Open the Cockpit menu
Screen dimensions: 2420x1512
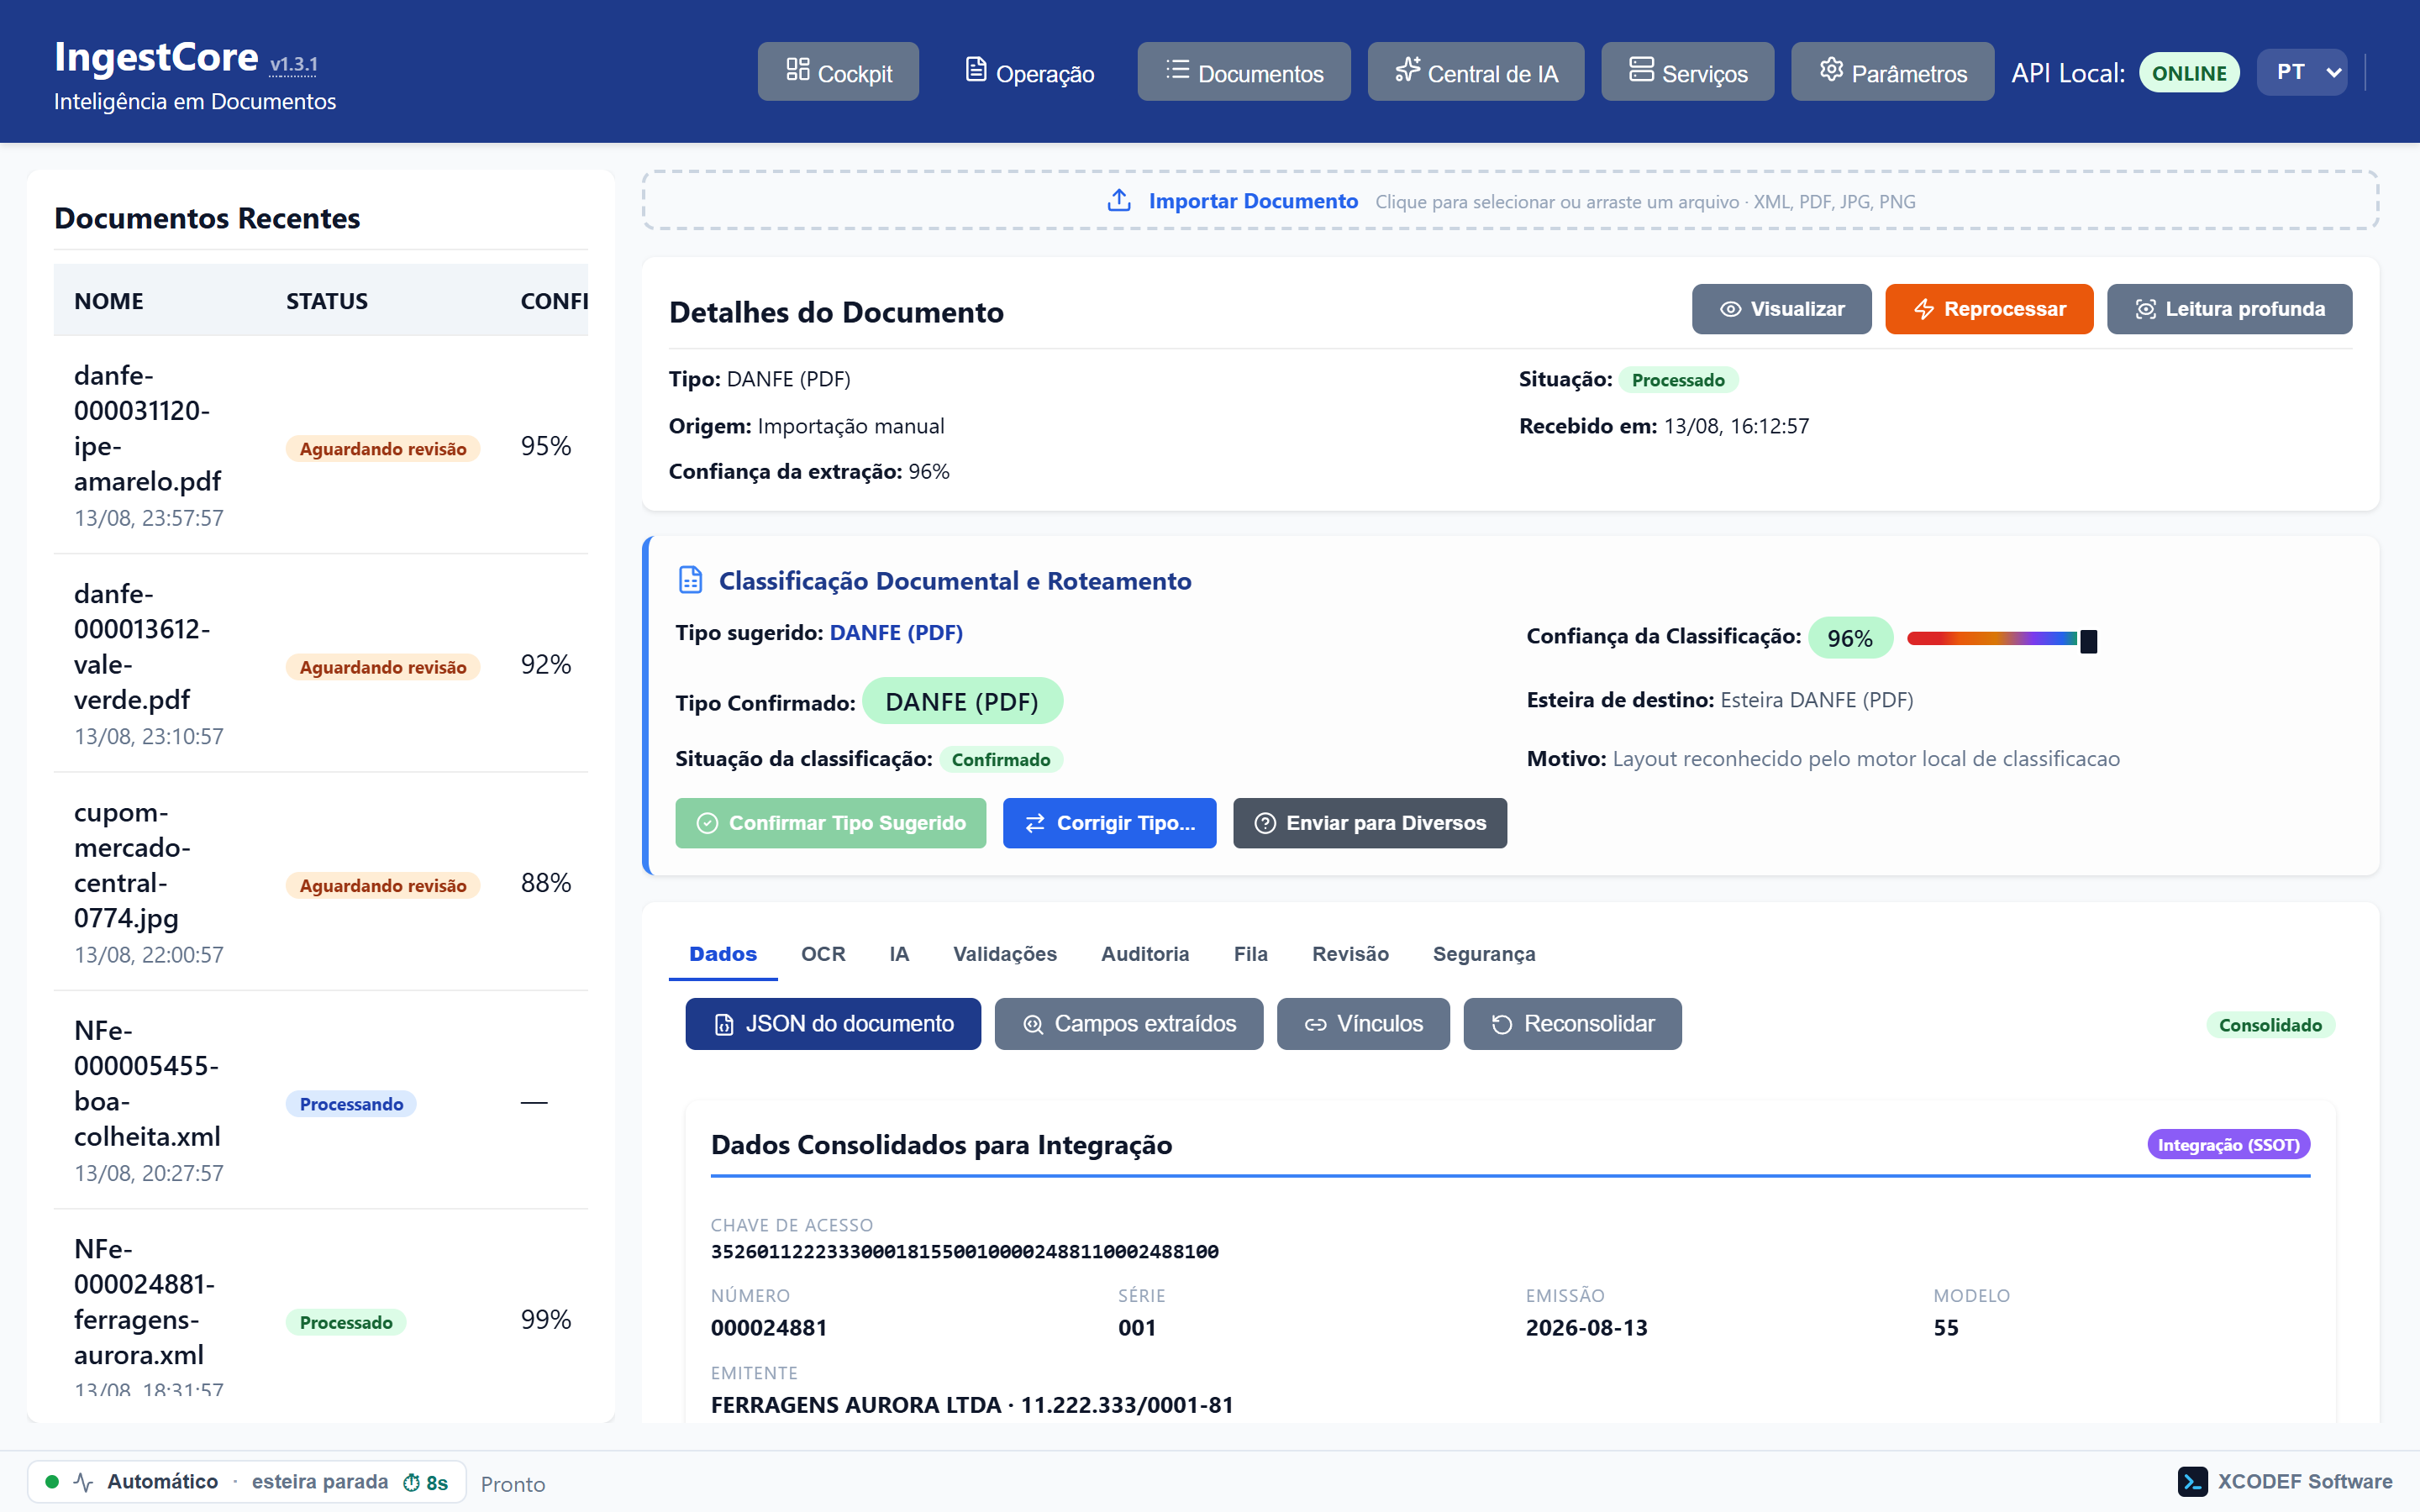(x=838, y=72)
